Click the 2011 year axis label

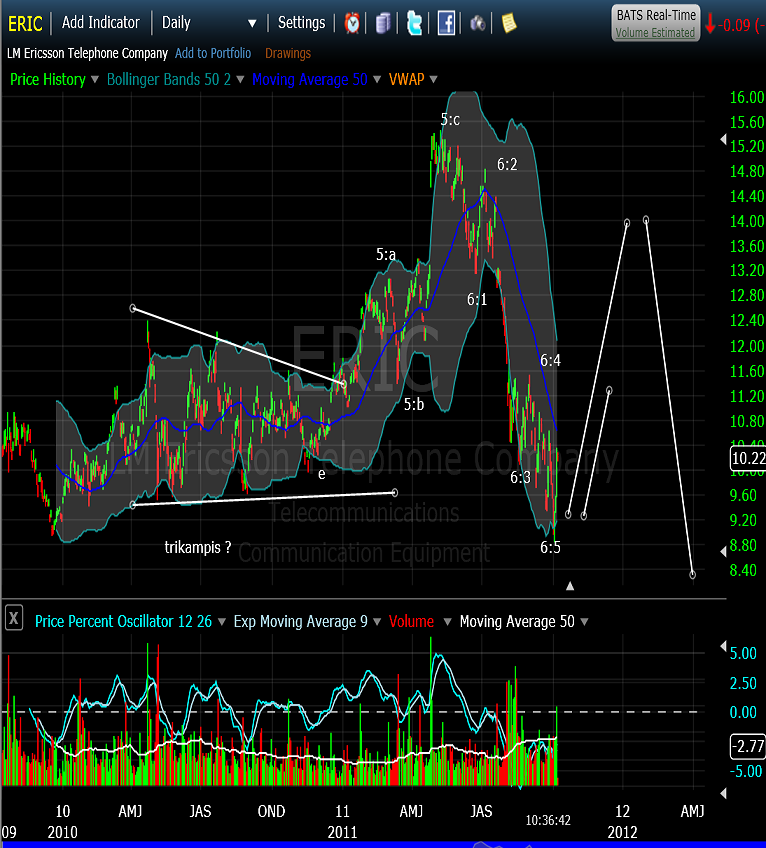pos(342,832)
